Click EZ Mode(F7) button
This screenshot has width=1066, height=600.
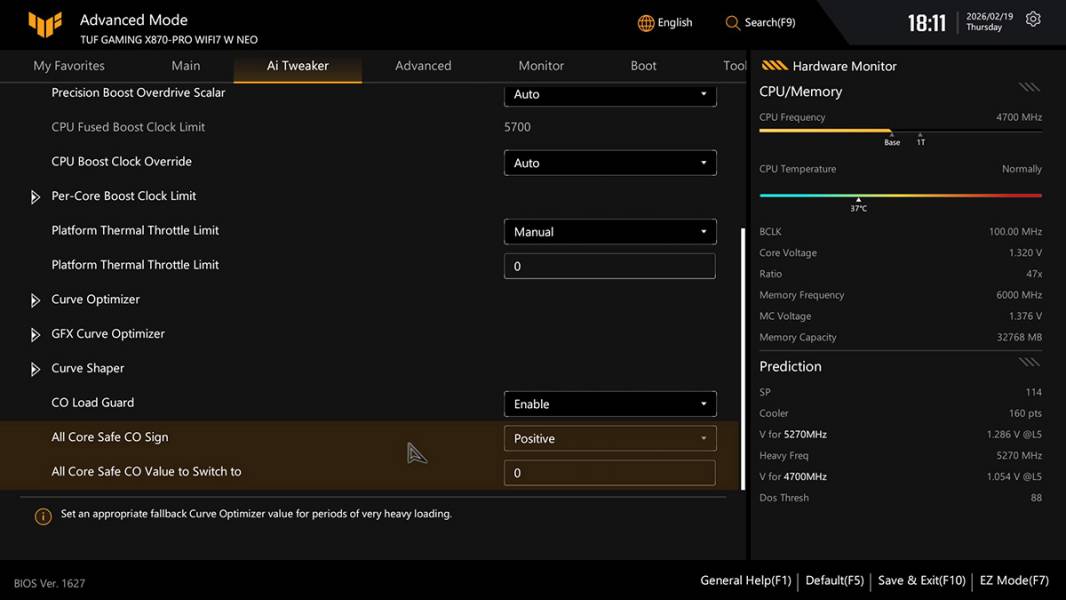[1014, 580]
